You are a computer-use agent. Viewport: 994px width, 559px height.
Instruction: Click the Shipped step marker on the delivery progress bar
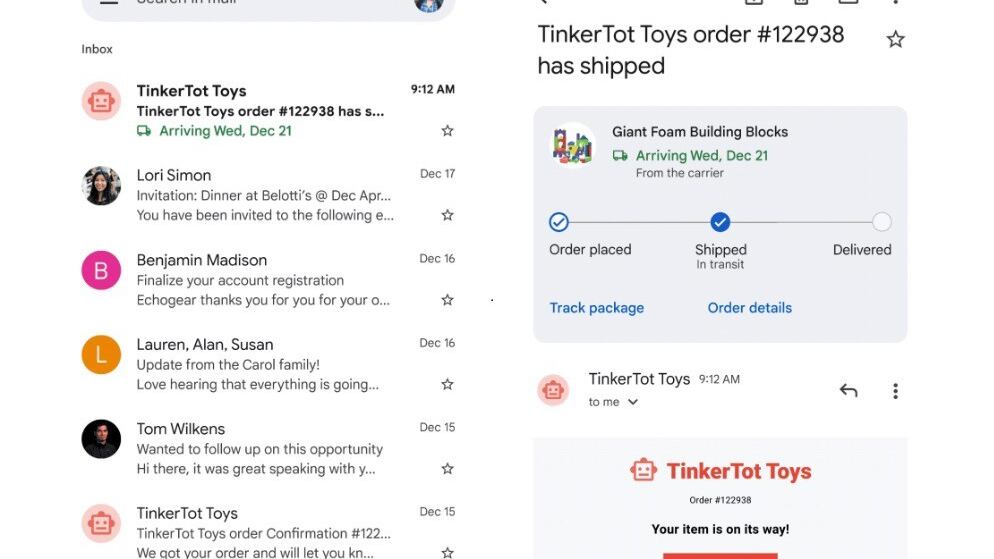coord(720,222)
